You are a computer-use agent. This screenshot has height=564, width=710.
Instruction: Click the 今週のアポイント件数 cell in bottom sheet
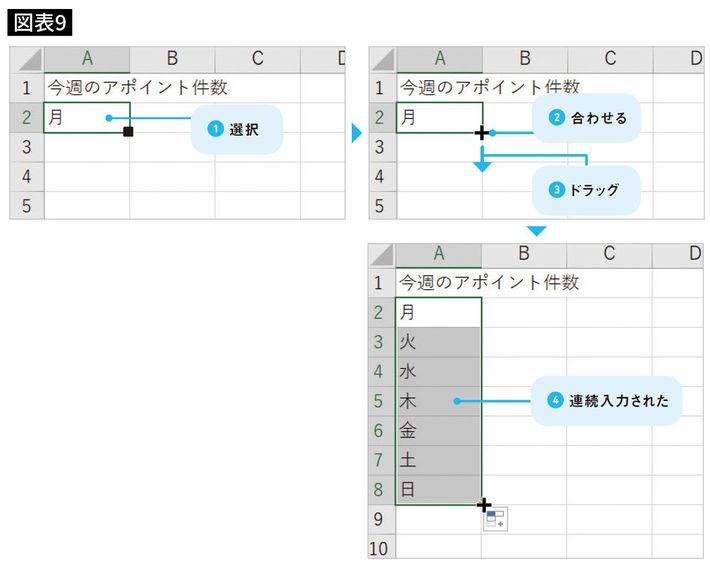(x=488, y=283)
